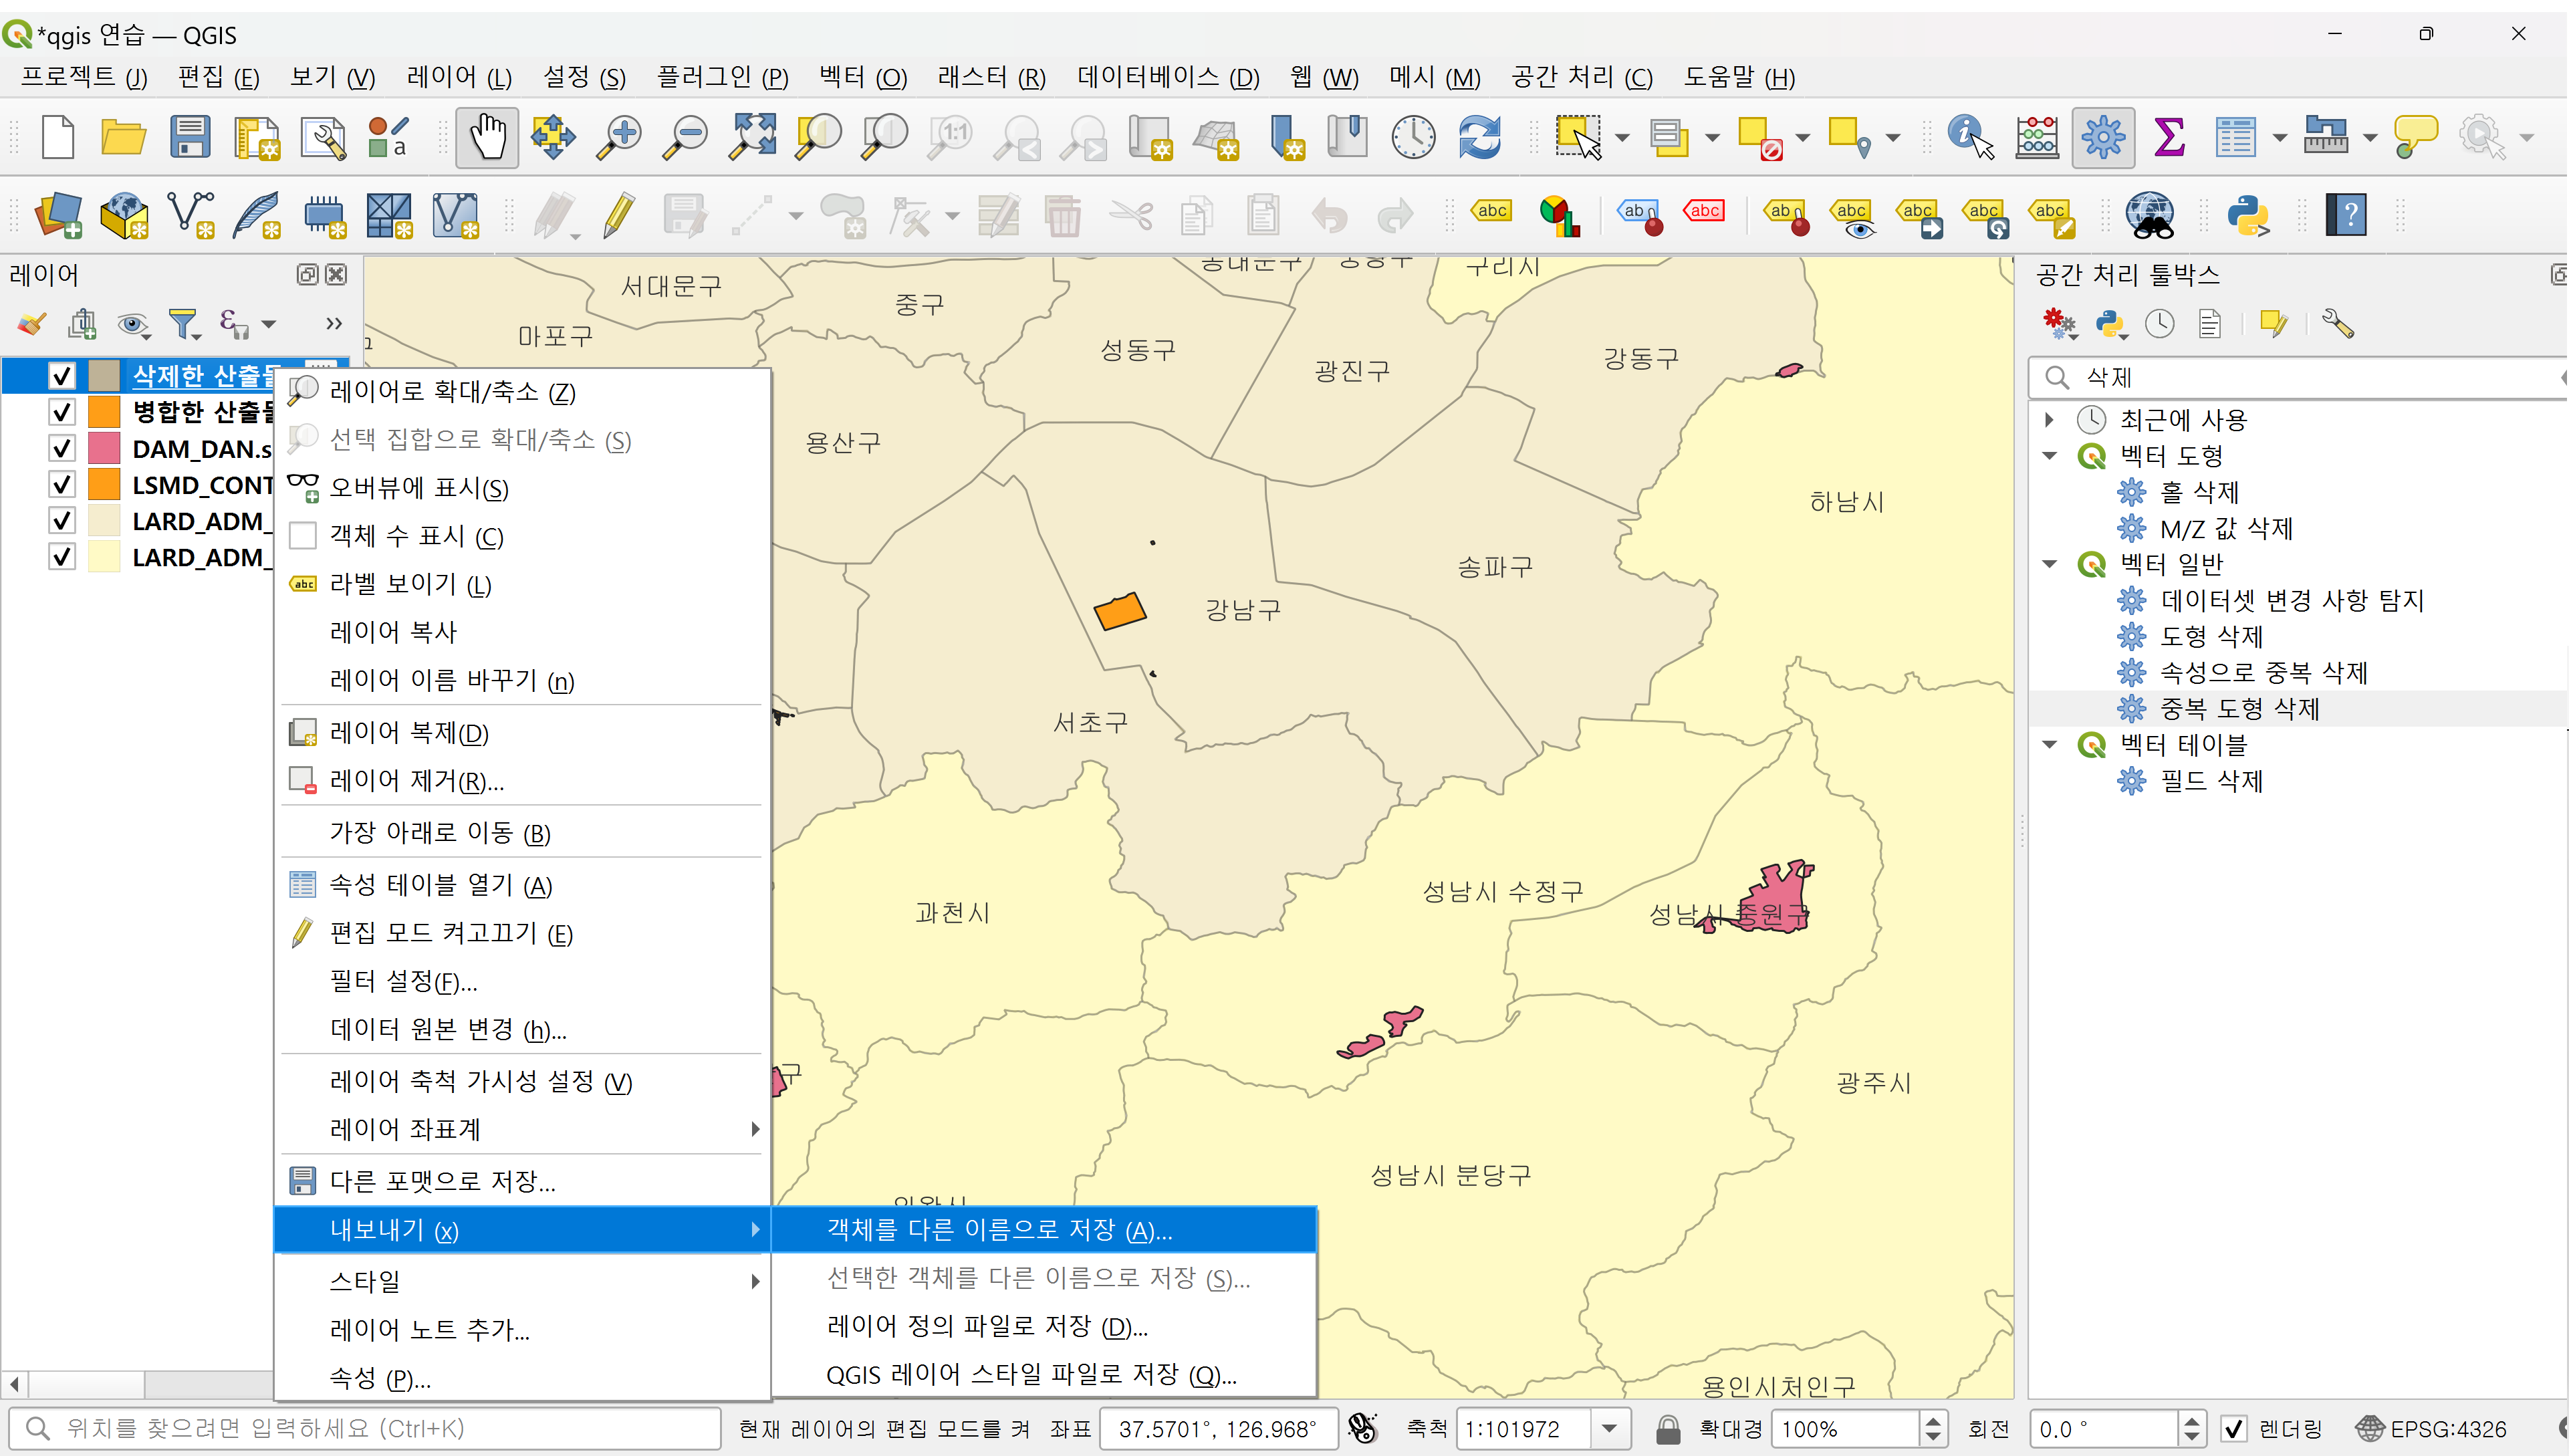The height and width of the screenshot is (1456, 2569).
Task: Open the Processing Toolbox gear icon
Action: tap(2103, 137)
